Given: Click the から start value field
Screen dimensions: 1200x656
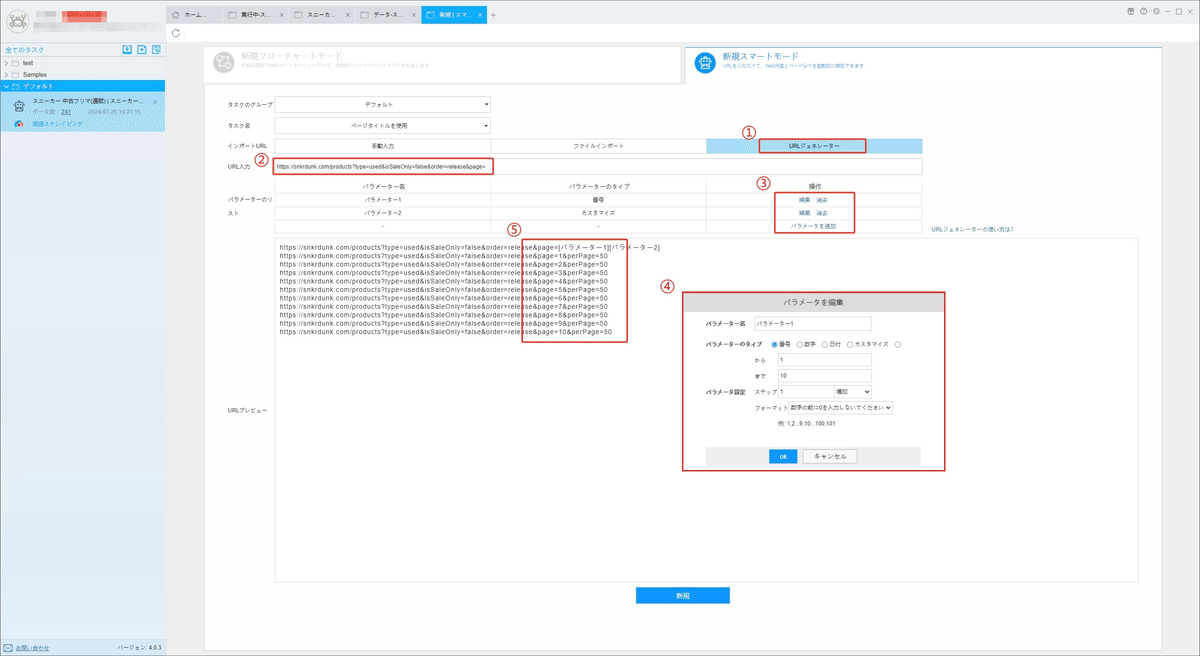Looking at the screenshot, I should click(x=824, y=360).
